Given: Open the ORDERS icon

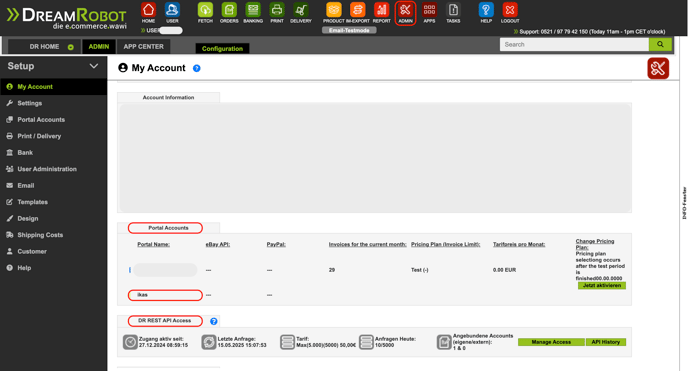Looking at the screenshot, I should pos(229,10).
